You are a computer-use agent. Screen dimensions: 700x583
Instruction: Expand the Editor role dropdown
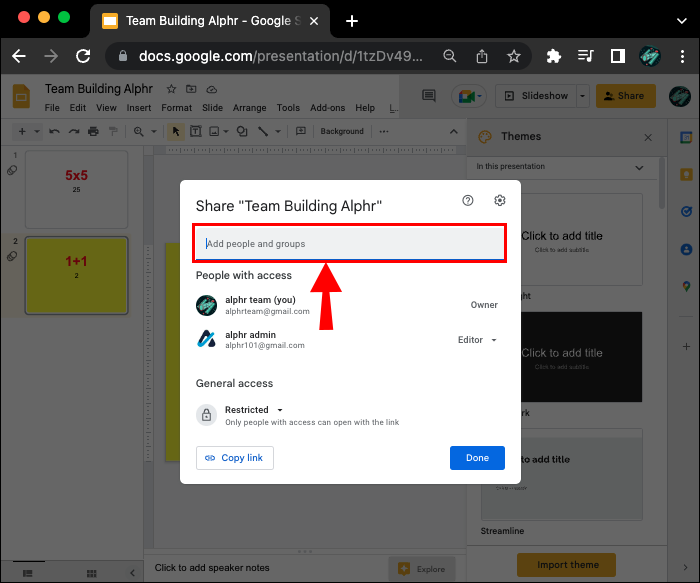(x=477, y=340)
